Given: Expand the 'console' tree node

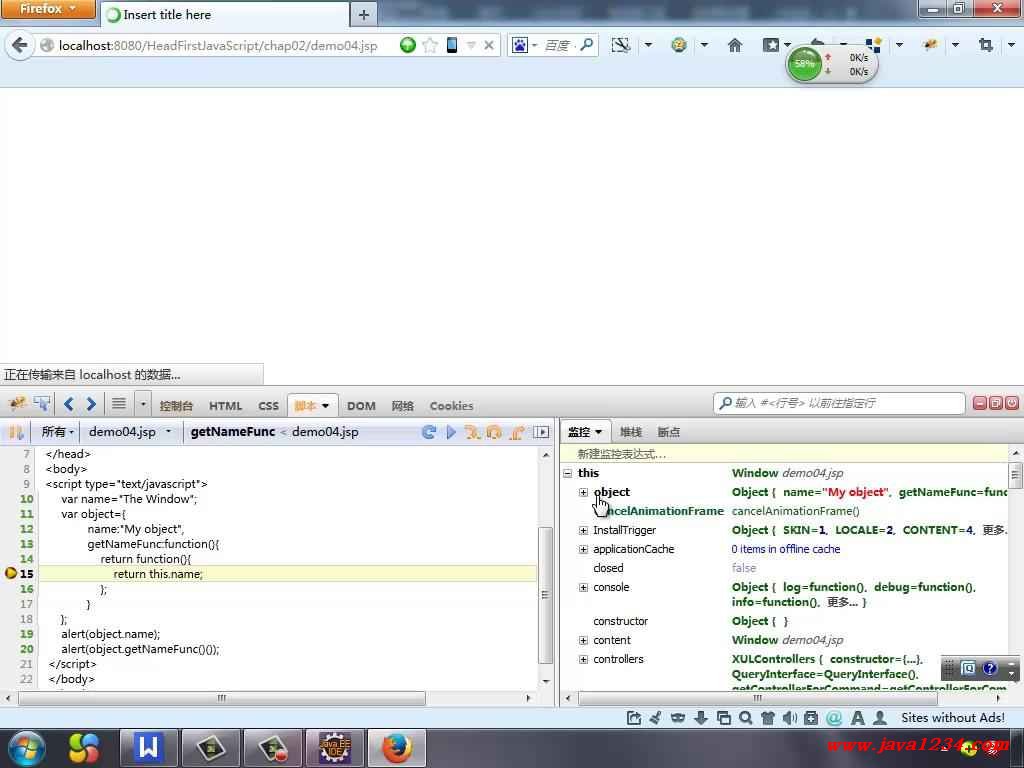Looking at the screenshot, I should click(x=583, y=587).
